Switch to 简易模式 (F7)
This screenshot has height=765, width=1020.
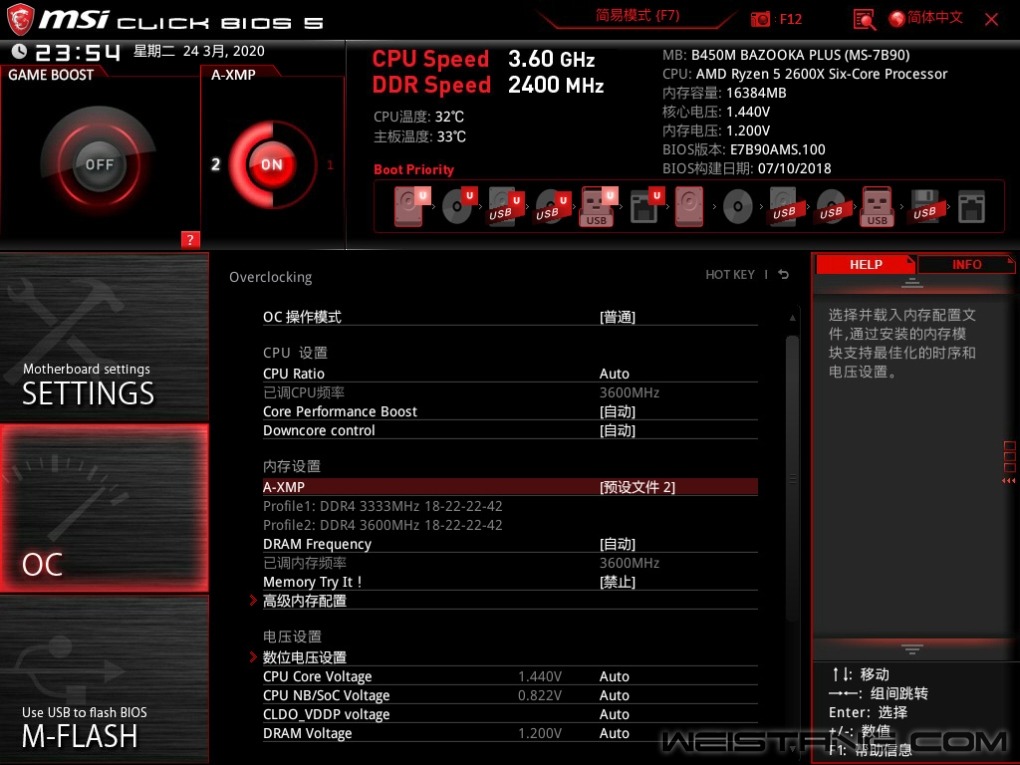(x=638, y=16)
